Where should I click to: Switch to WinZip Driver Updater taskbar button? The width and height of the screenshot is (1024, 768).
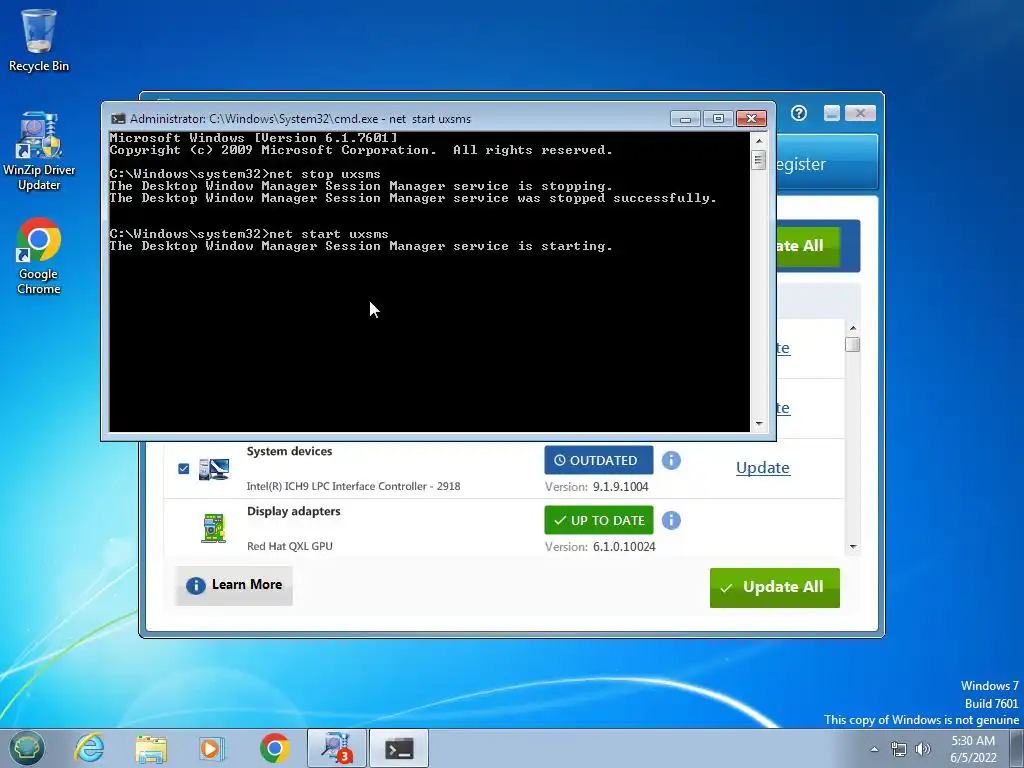click(x=337, y=748)
